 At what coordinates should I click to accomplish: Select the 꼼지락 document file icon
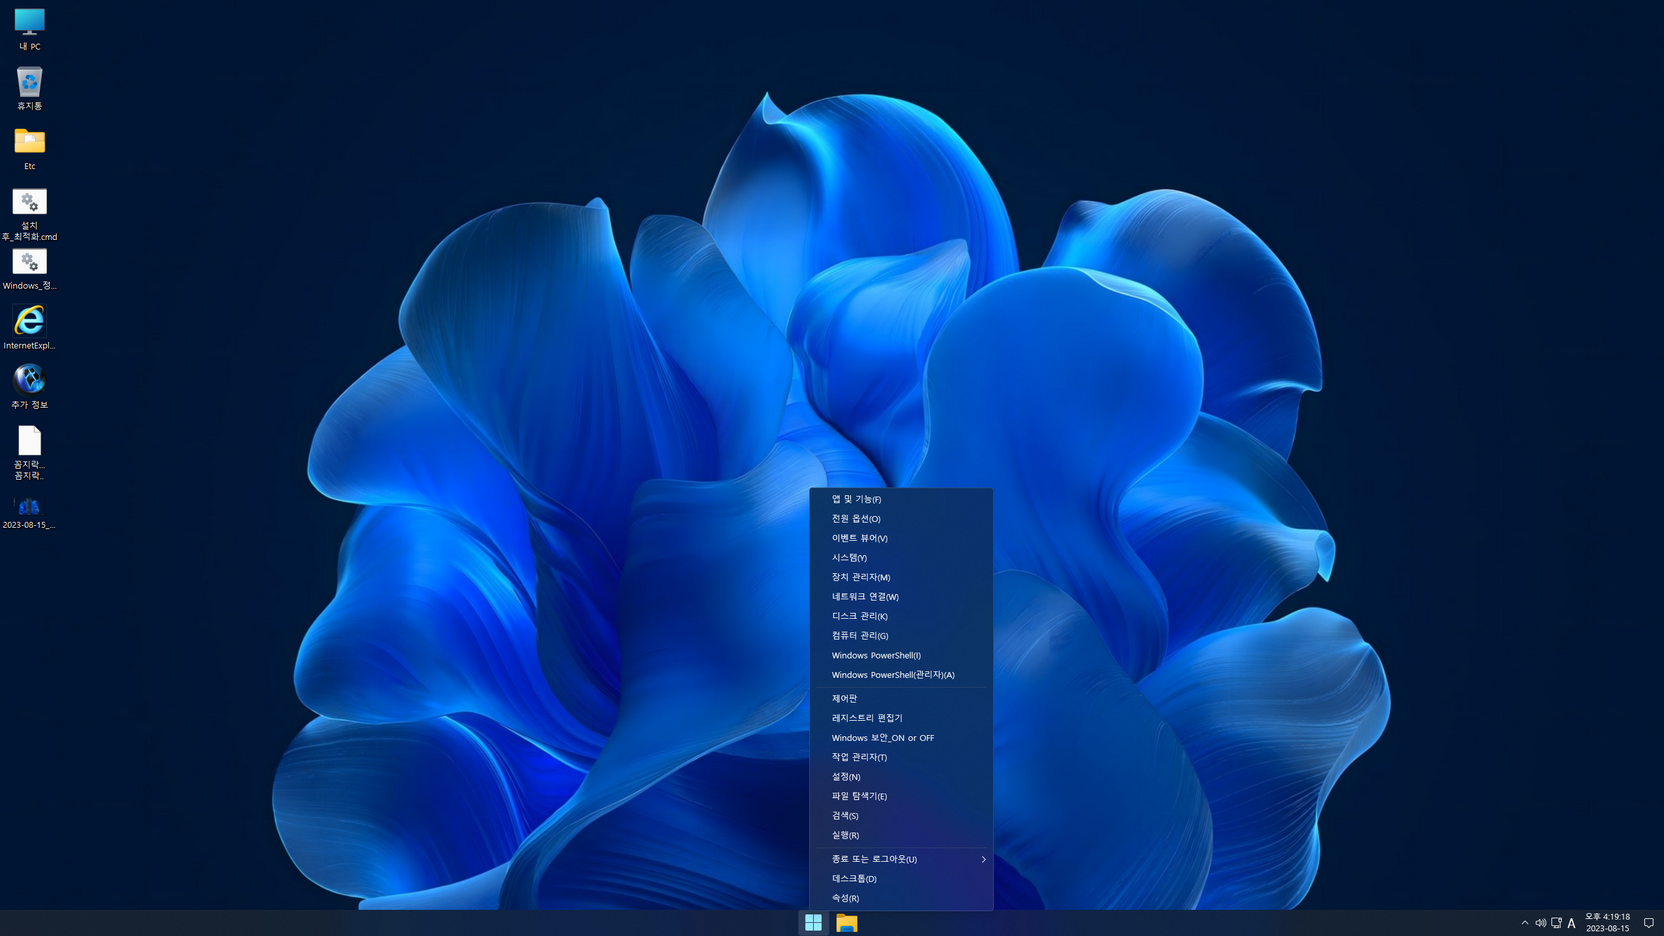29,452
